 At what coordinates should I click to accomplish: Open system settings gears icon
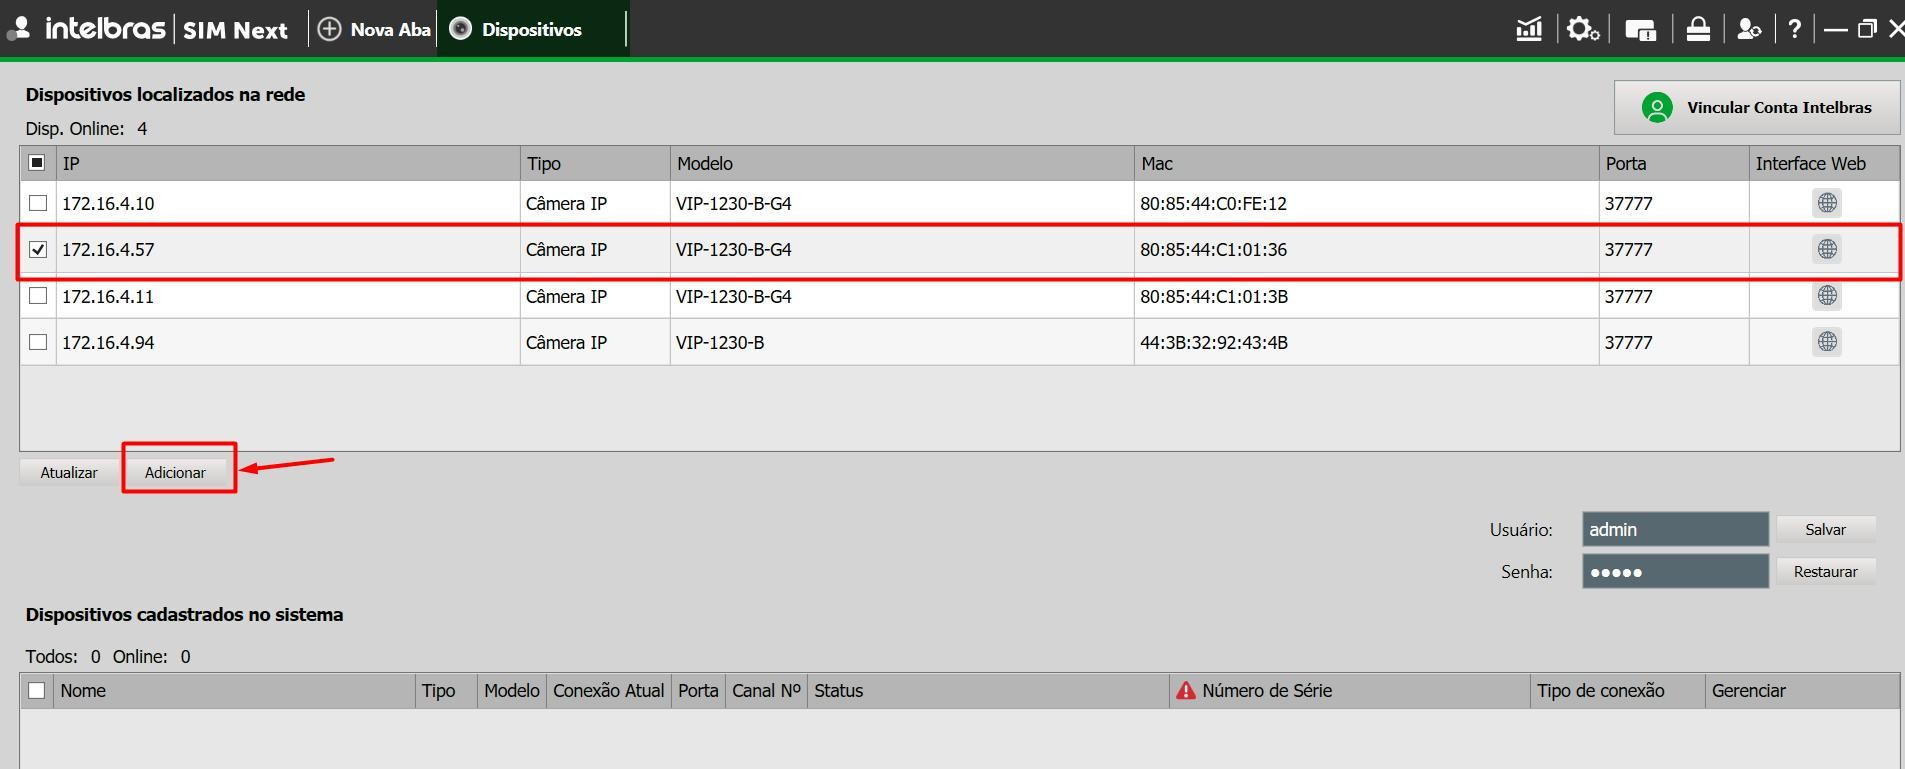coord(1583,29)
